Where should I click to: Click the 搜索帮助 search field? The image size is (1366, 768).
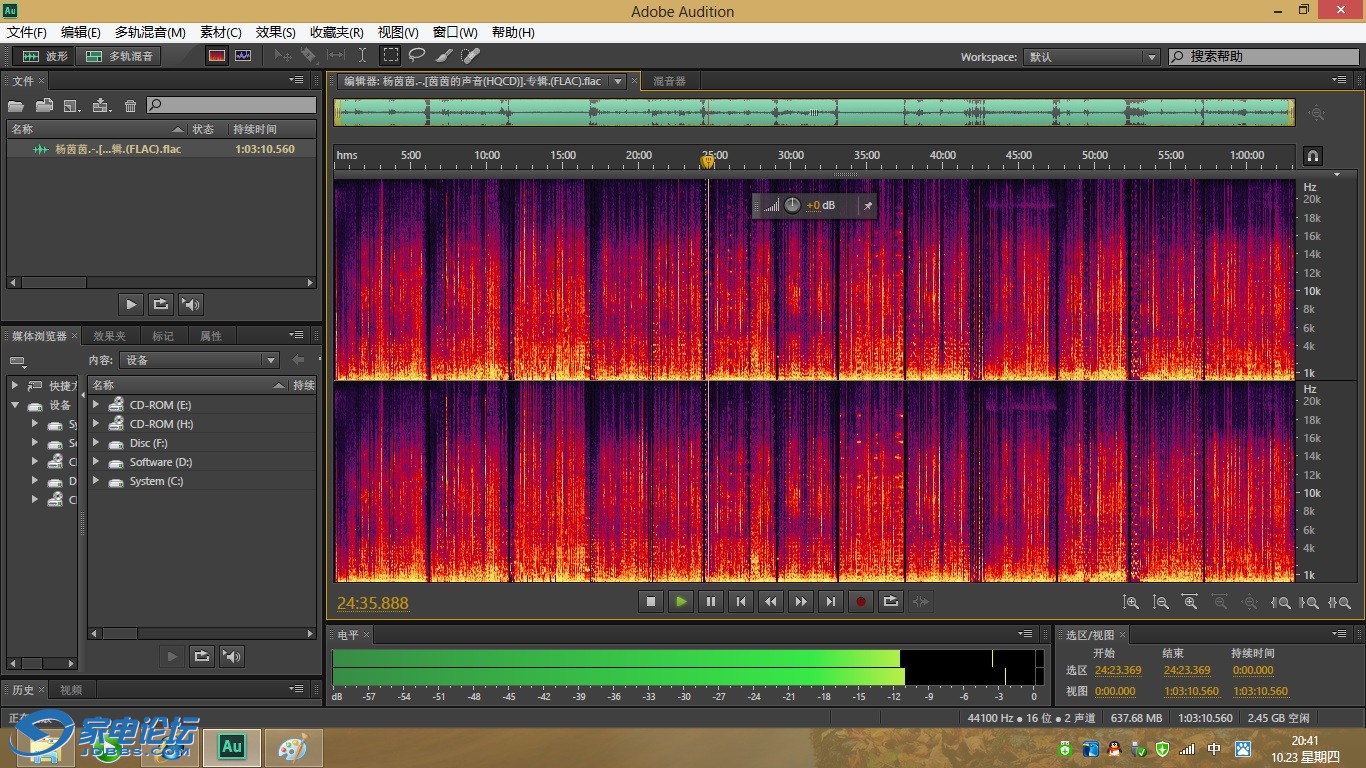(1264, 57)
